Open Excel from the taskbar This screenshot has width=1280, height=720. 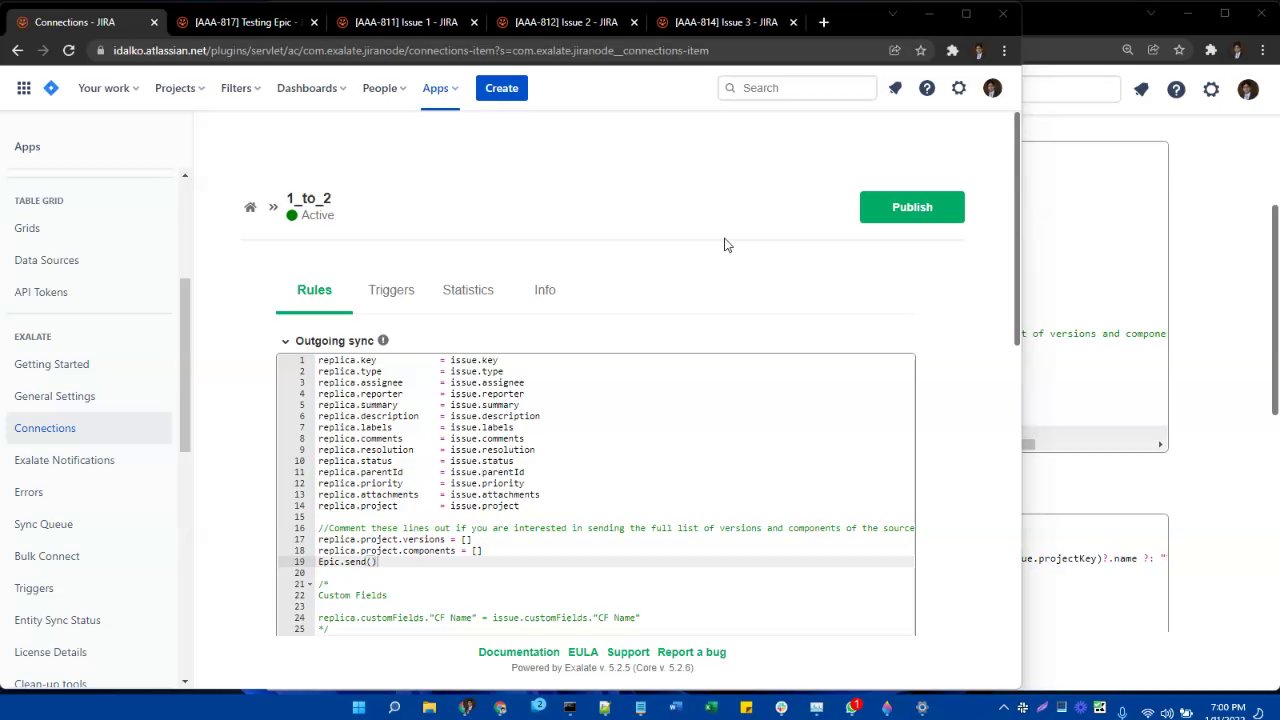pyautogui.click(x=711, y=708)
